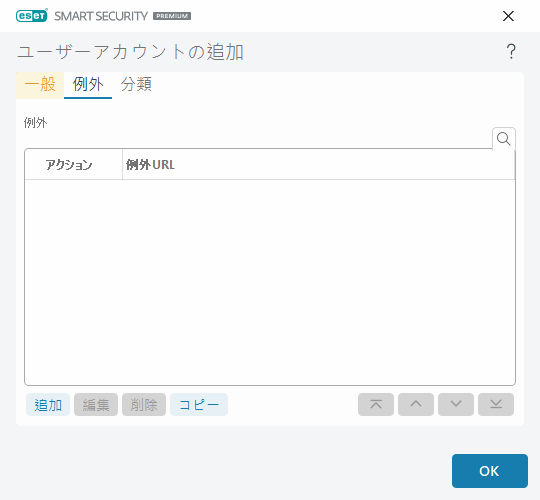Switch to the 一般 tab
540x500 pixels.
point(40,85)
